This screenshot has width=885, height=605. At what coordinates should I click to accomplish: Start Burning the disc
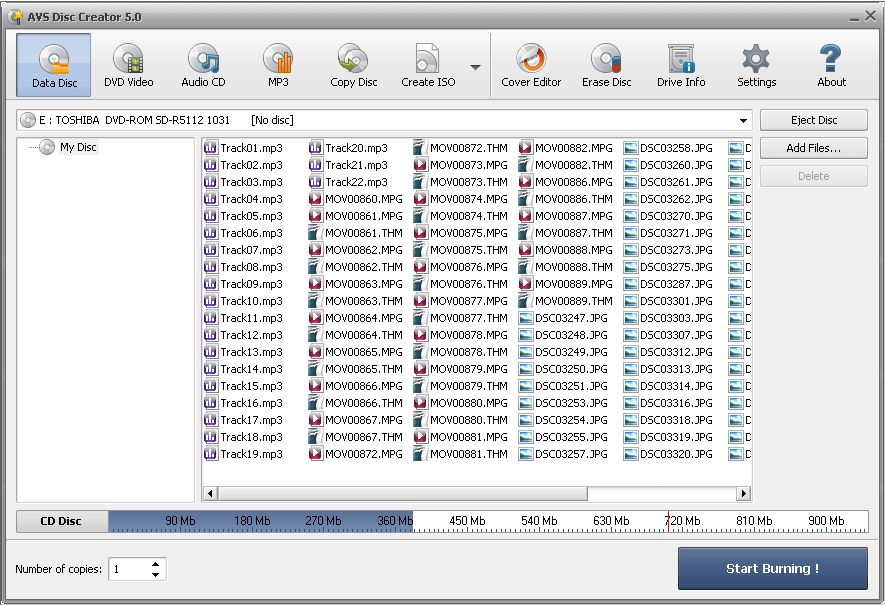[x=775, y=569]
